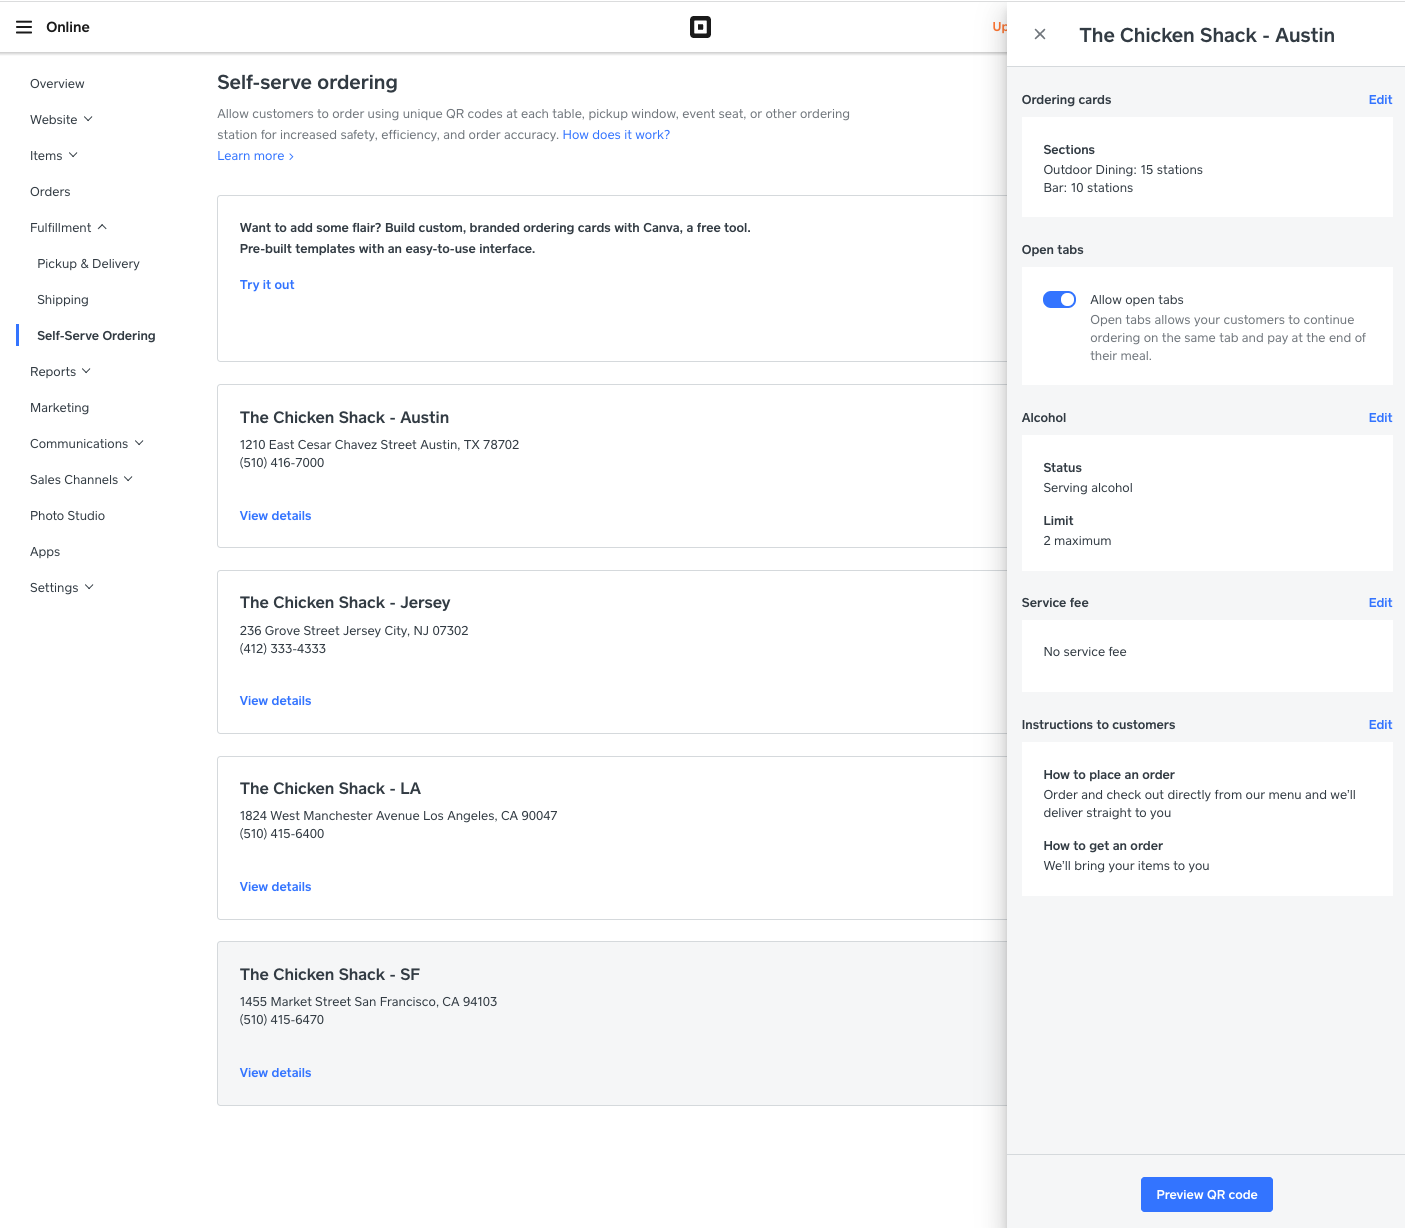1405x1228 pixels.
Task: Click the Preview QR code button
Action: (1206, 1194)
